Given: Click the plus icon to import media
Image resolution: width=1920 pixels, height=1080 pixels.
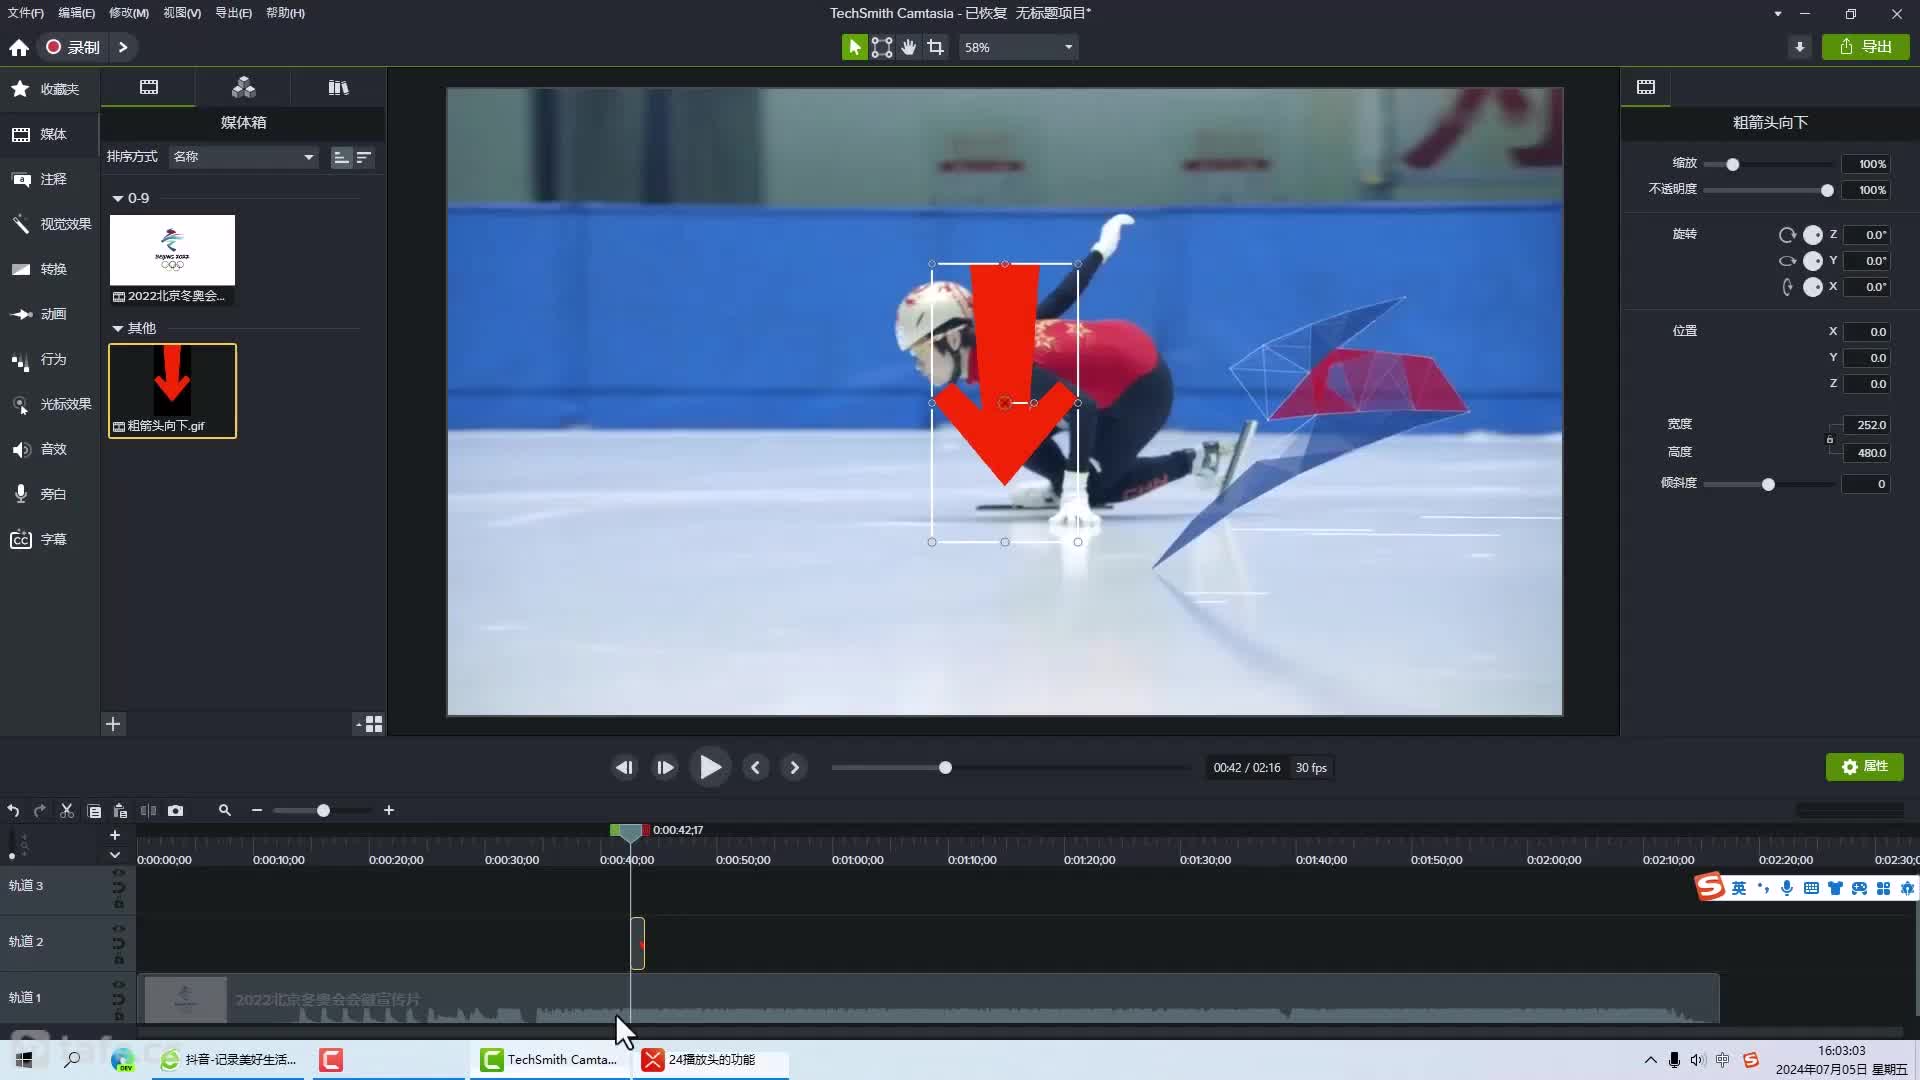Looking at the screenshot, I should pyautogui.click(x=113, y=724).
